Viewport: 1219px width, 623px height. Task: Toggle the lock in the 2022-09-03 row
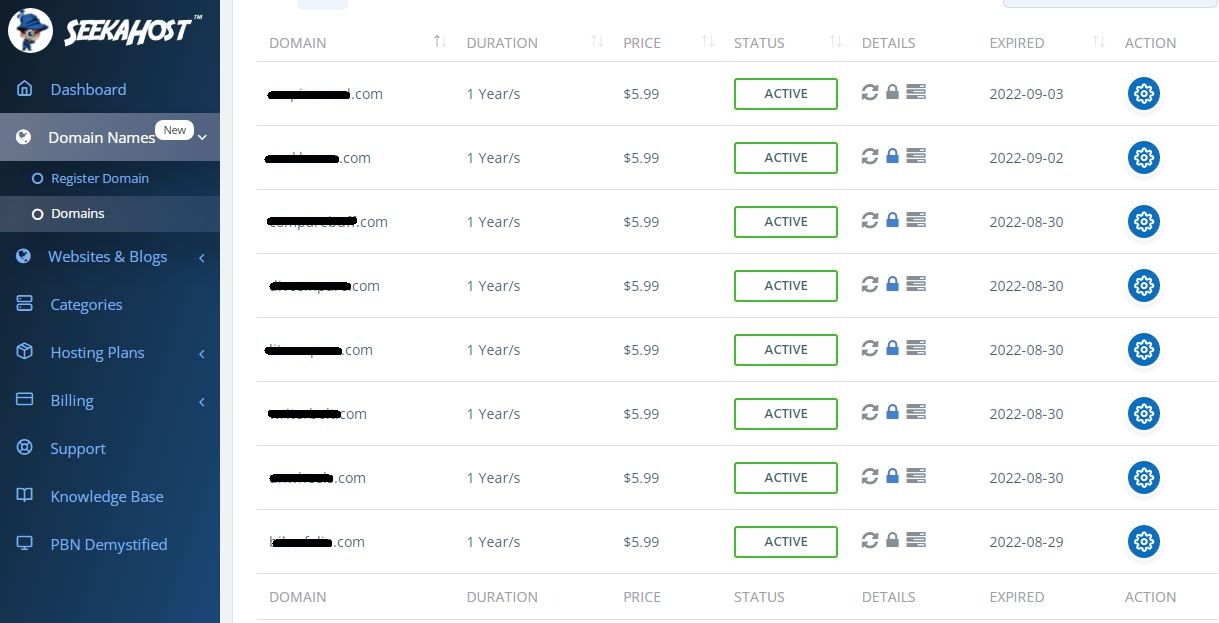coord(892,93)
